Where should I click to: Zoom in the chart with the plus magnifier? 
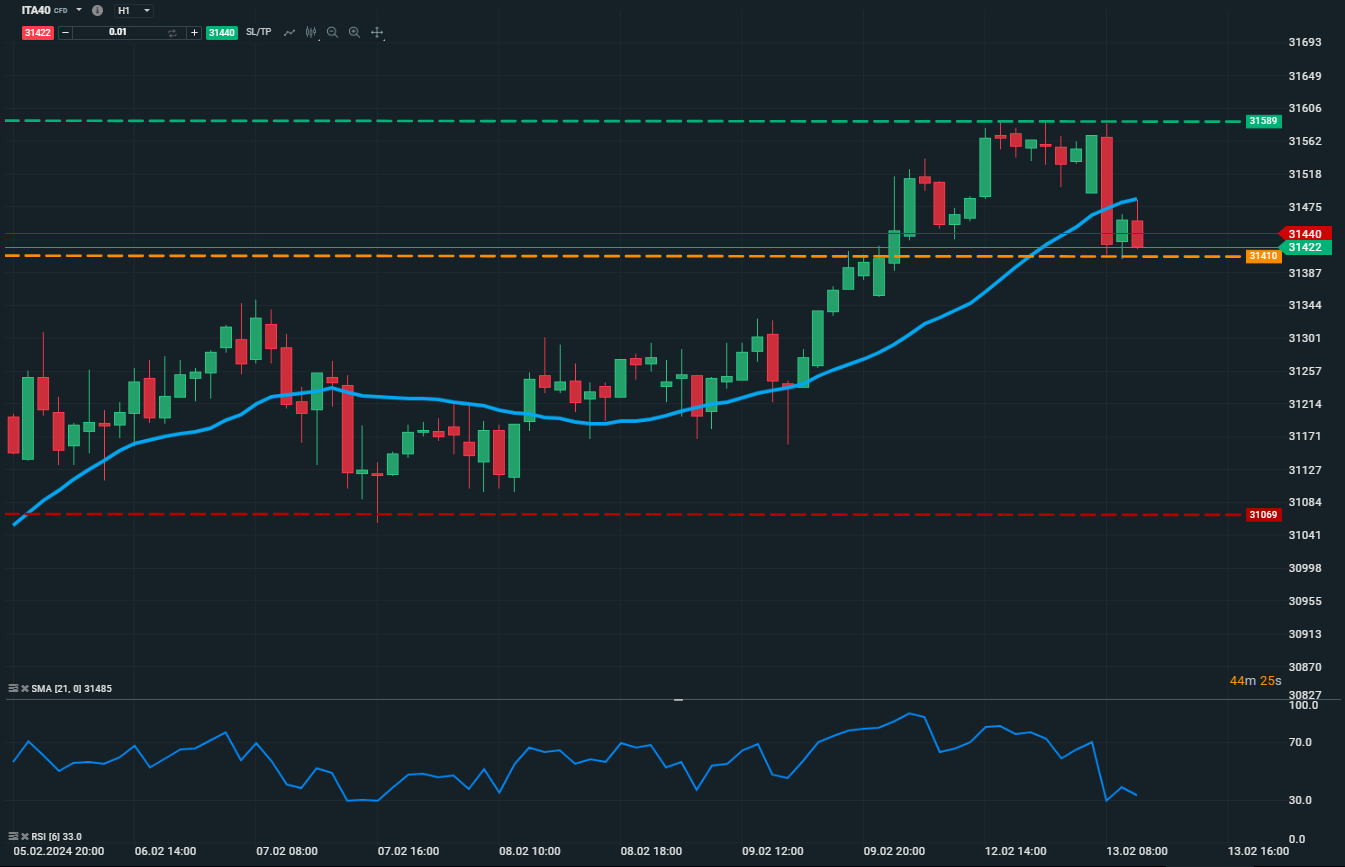(x=354, y=32)
